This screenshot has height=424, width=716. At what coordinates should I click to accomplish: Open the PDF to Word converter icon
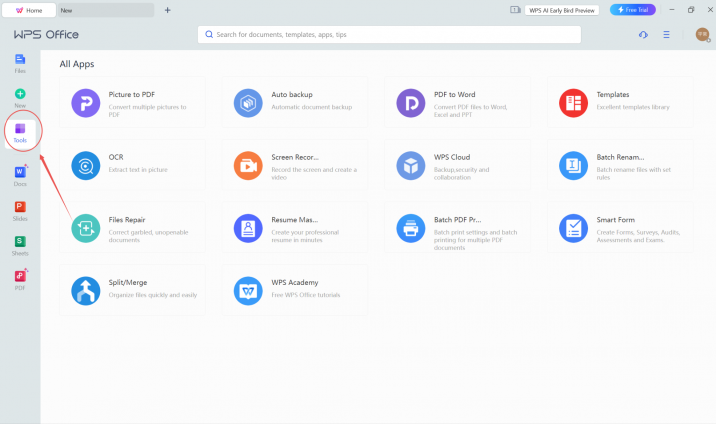pyautogui.click(x=410, y=102)
